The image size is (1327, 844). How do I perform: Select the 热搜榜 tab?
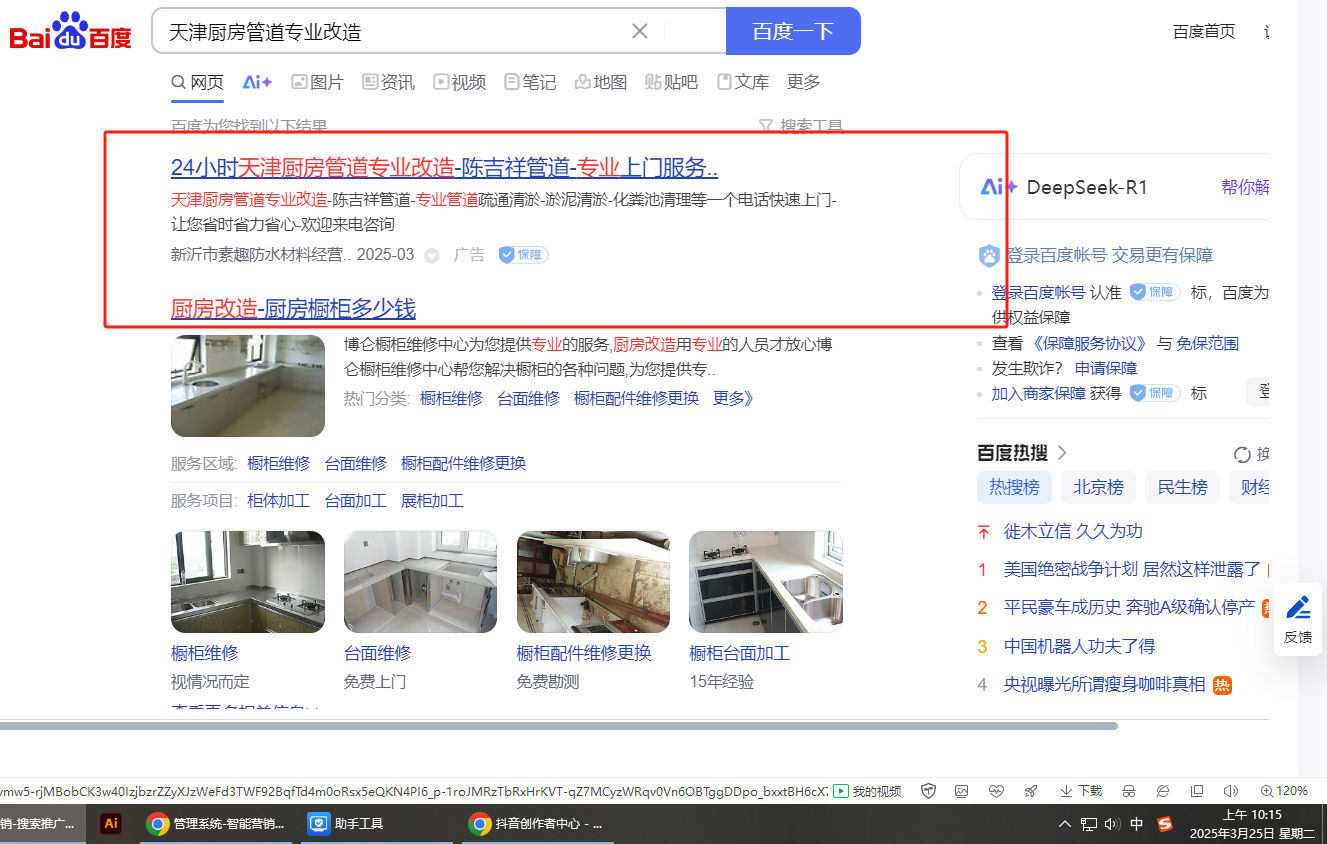(1014, 487)
